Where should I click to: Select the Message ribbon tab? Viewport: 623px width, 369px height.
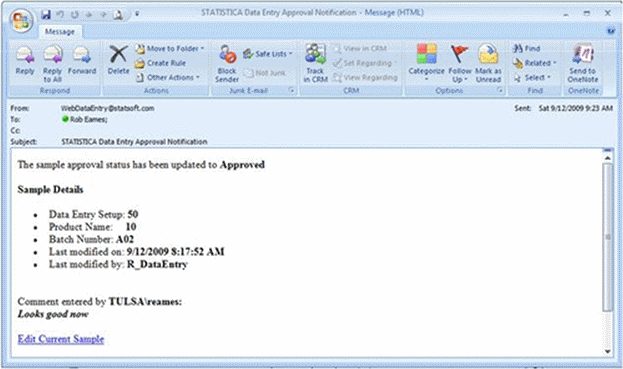(x=60, y=32)
